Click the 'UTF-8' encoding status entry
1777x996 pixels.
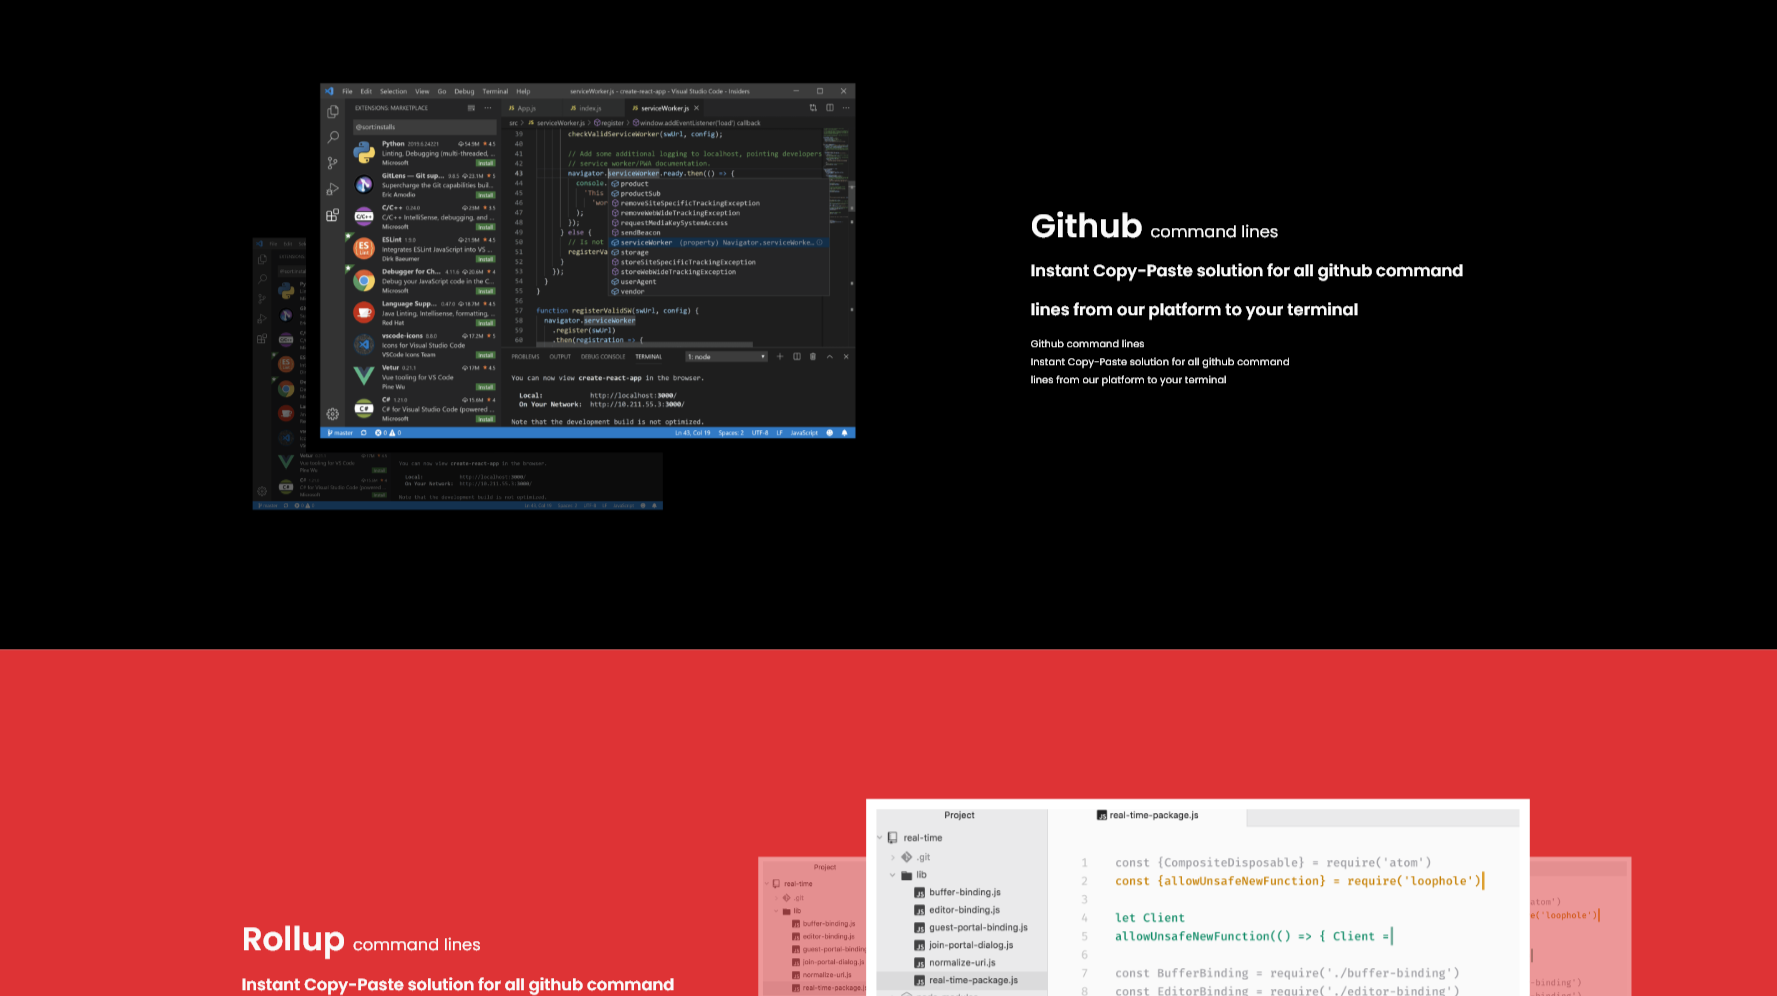click(x=760, y=433)
